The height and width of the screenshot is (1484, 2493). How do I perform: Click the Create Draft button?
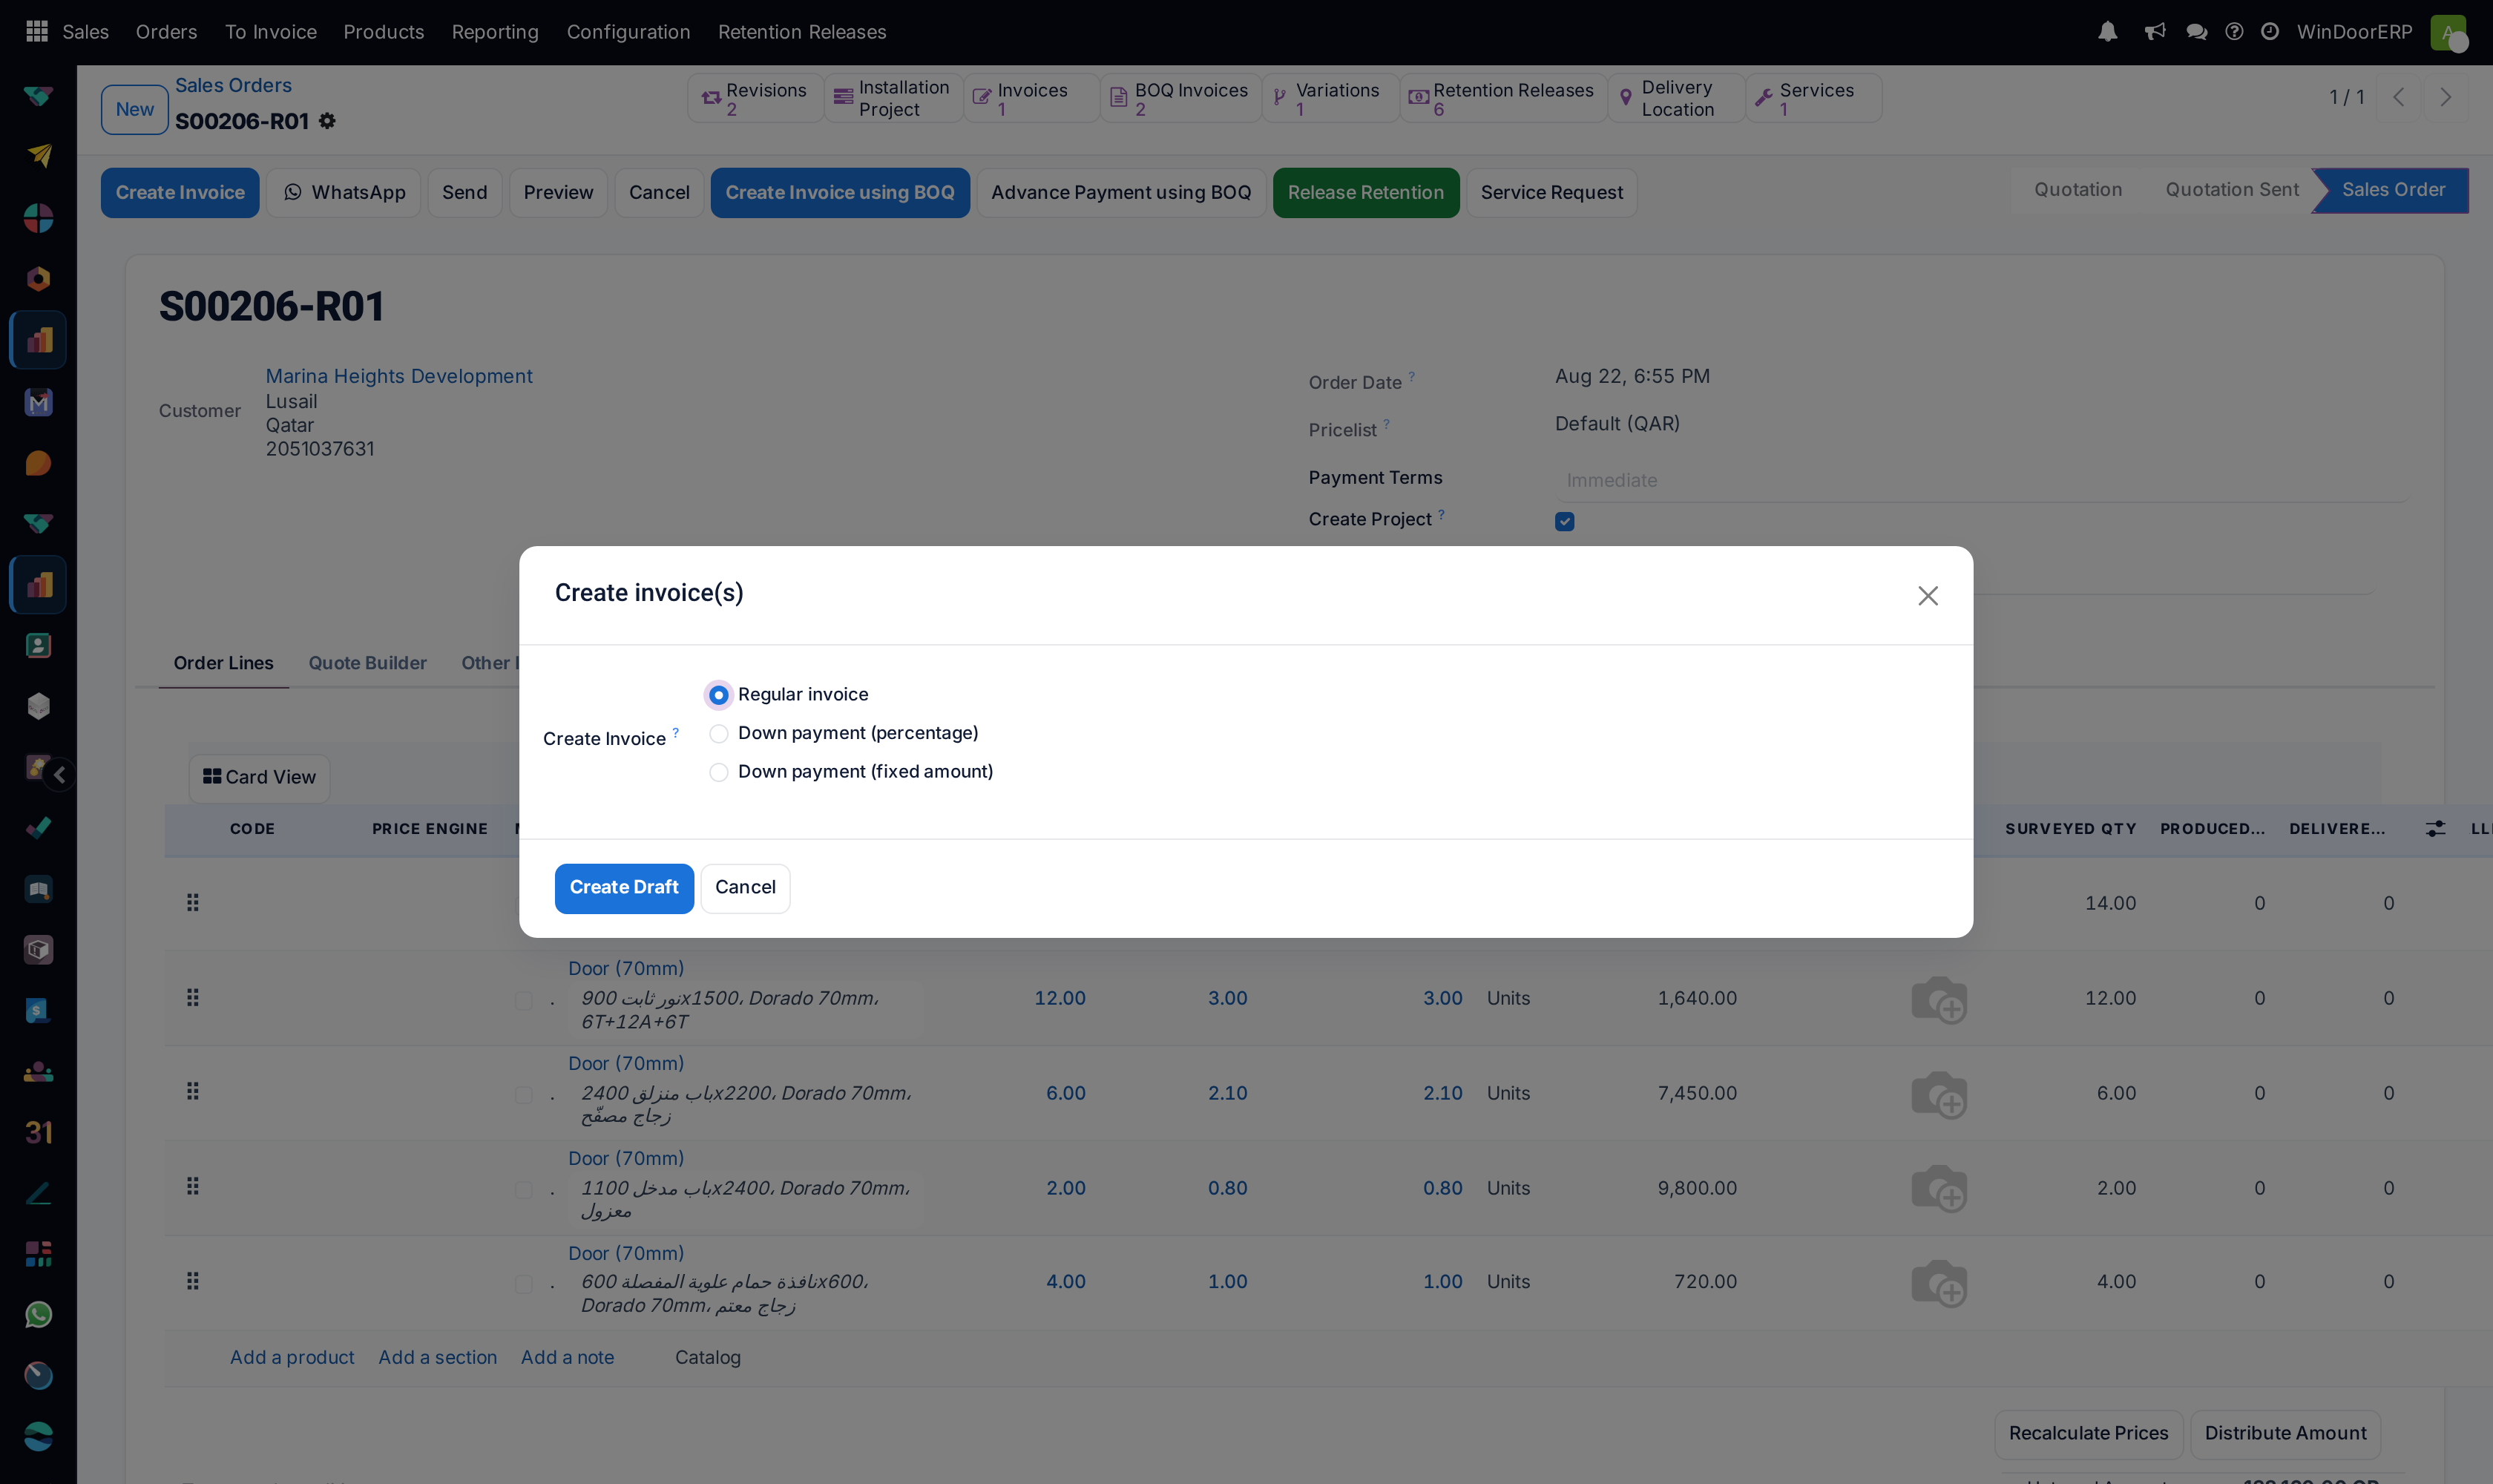[x=623, y=888]
